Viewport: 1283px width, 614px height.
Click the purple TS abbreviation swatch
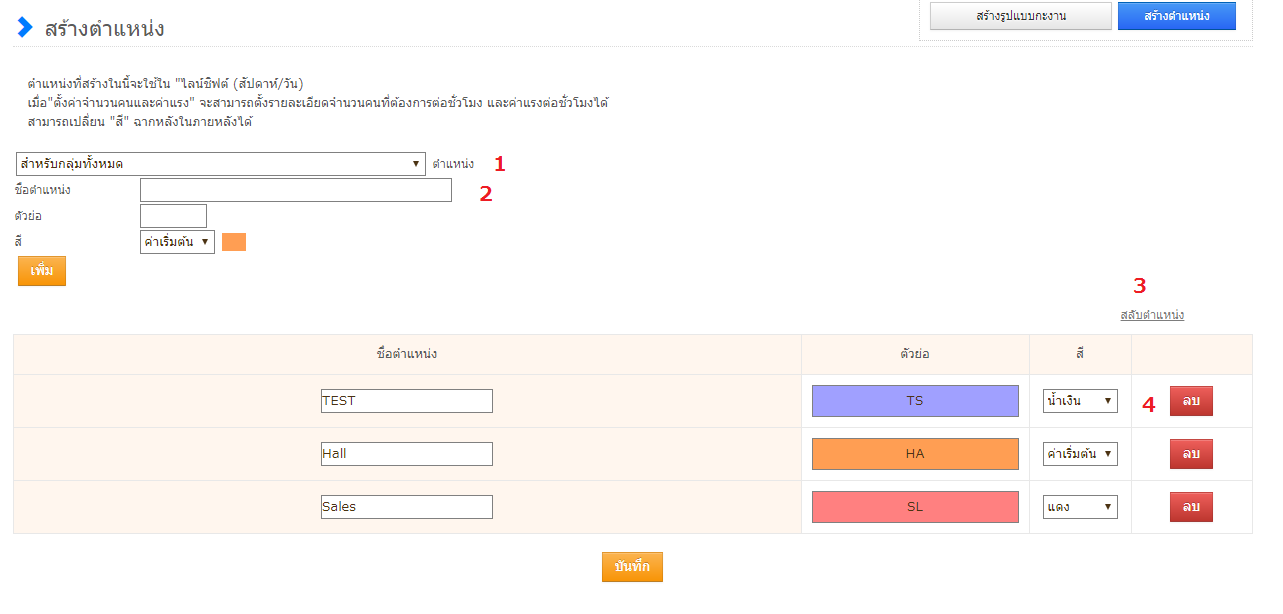pos(915,401)
